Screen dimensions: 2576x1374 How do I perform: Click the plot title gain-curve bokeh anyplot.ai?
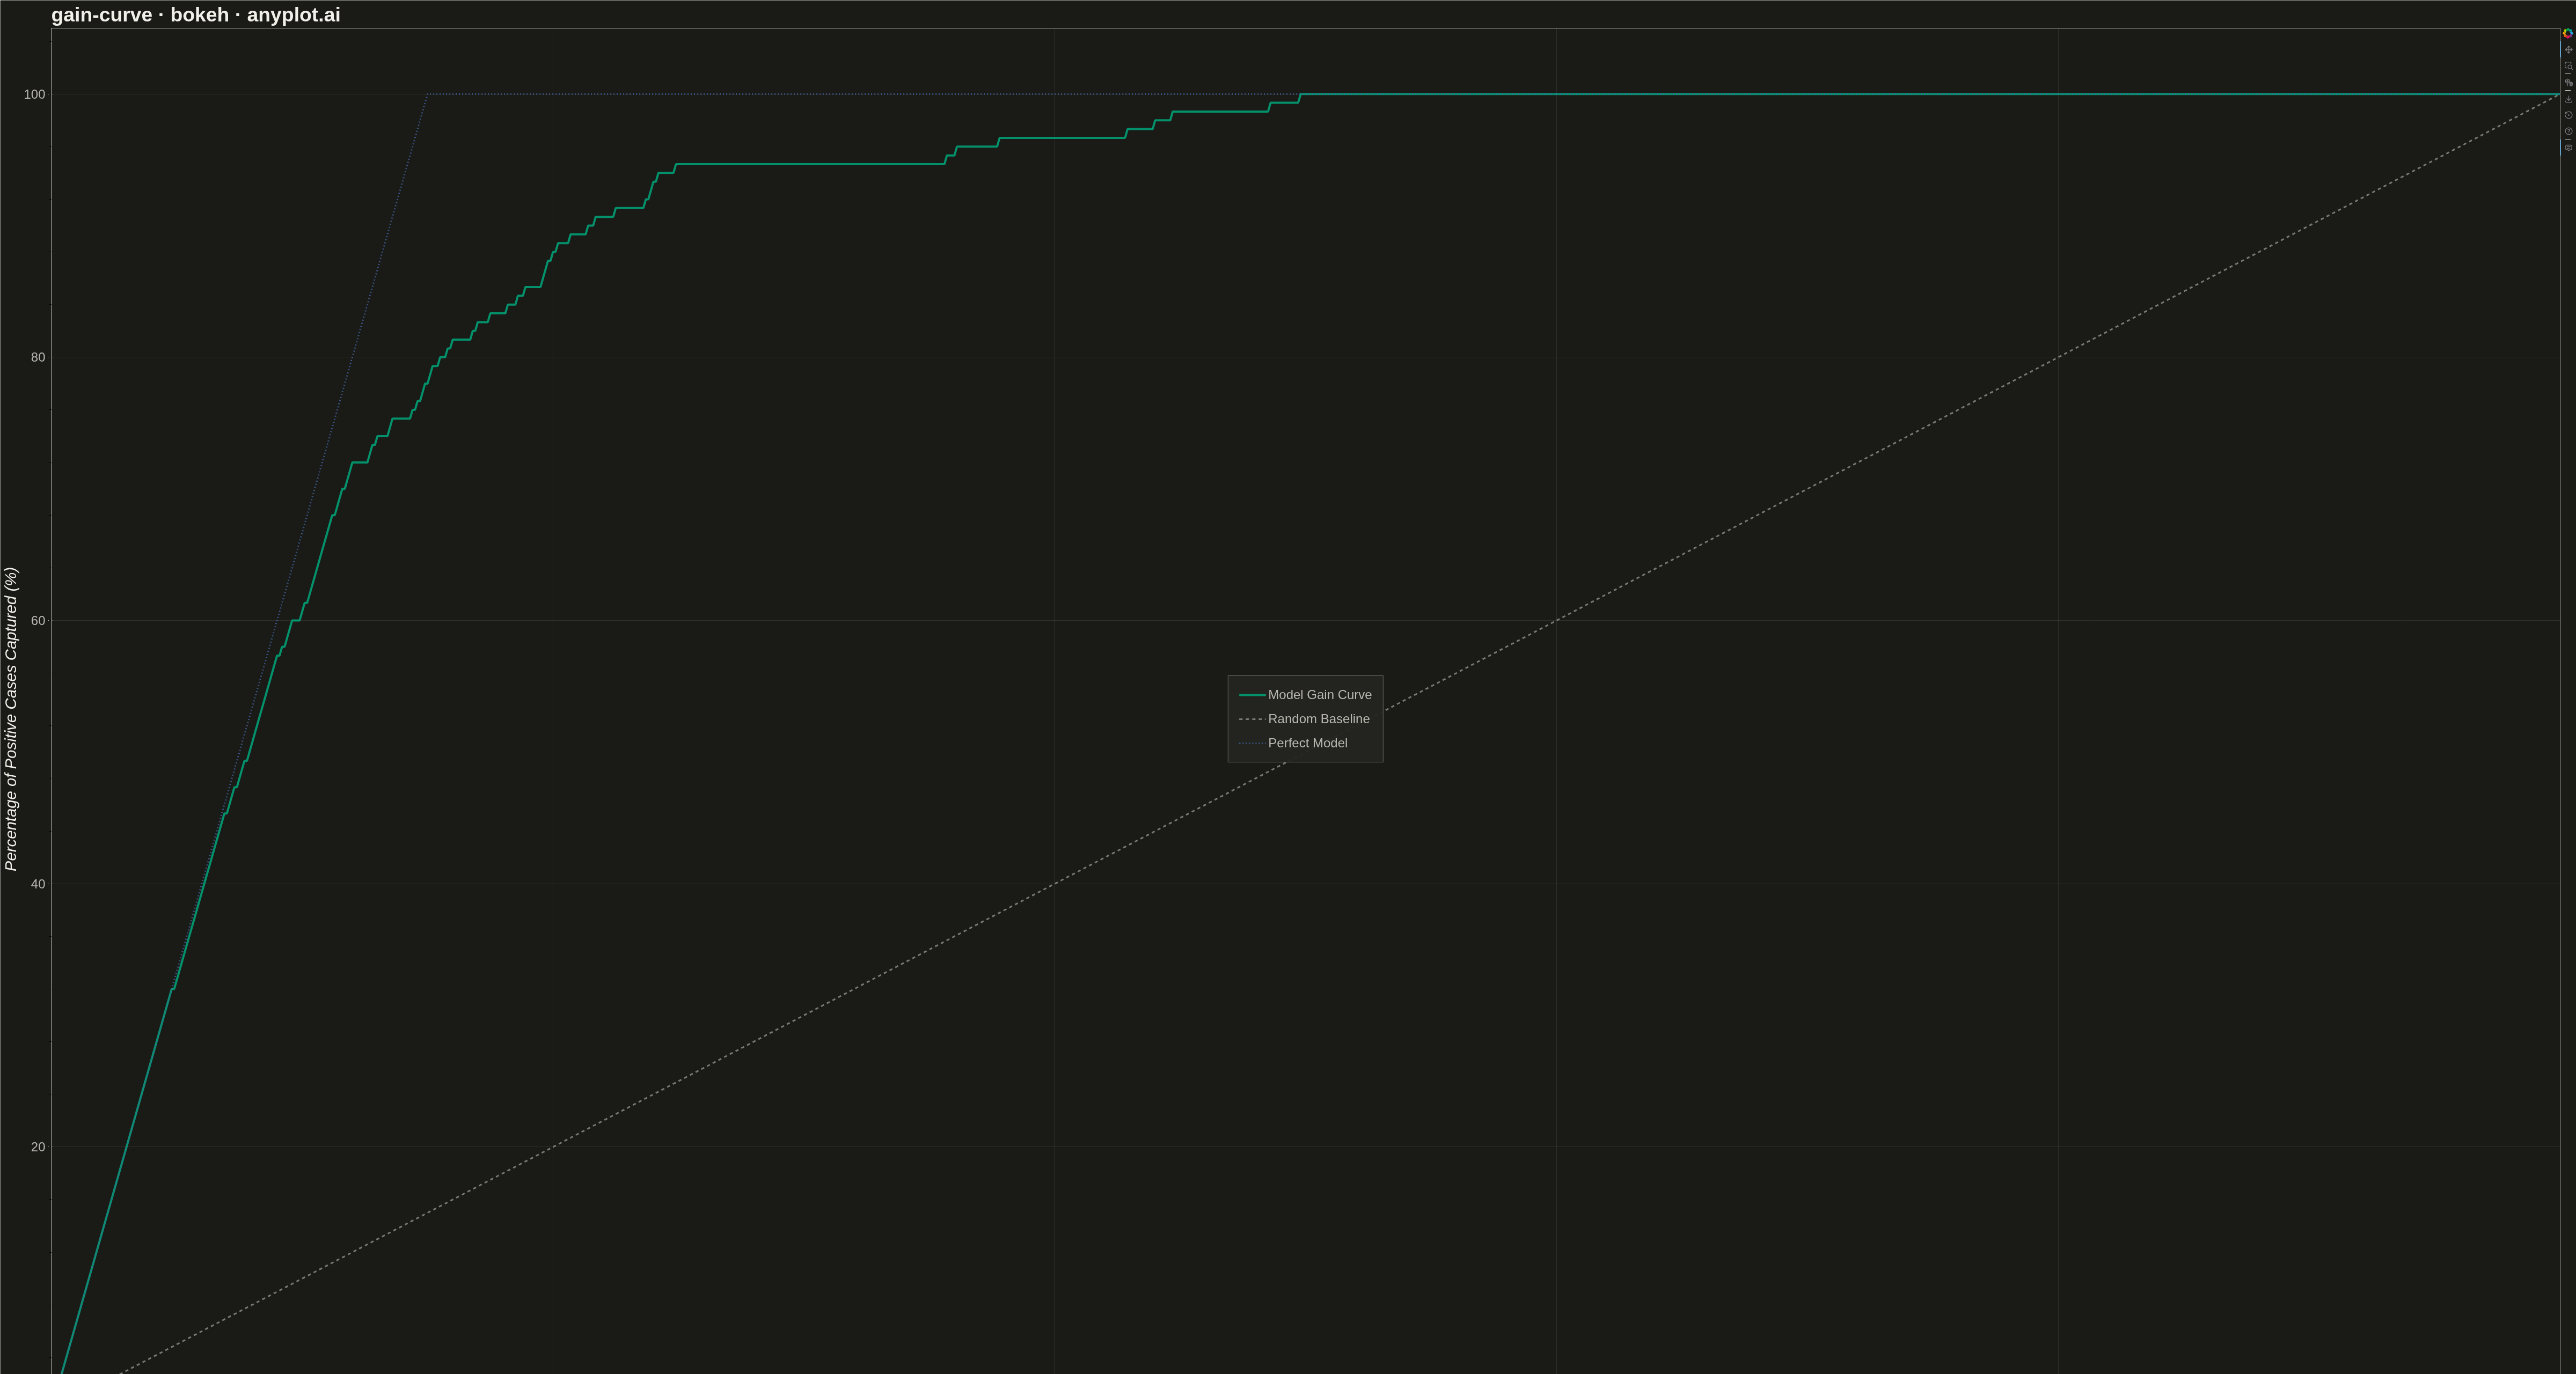pyautogui.click(x=196, y=14)
